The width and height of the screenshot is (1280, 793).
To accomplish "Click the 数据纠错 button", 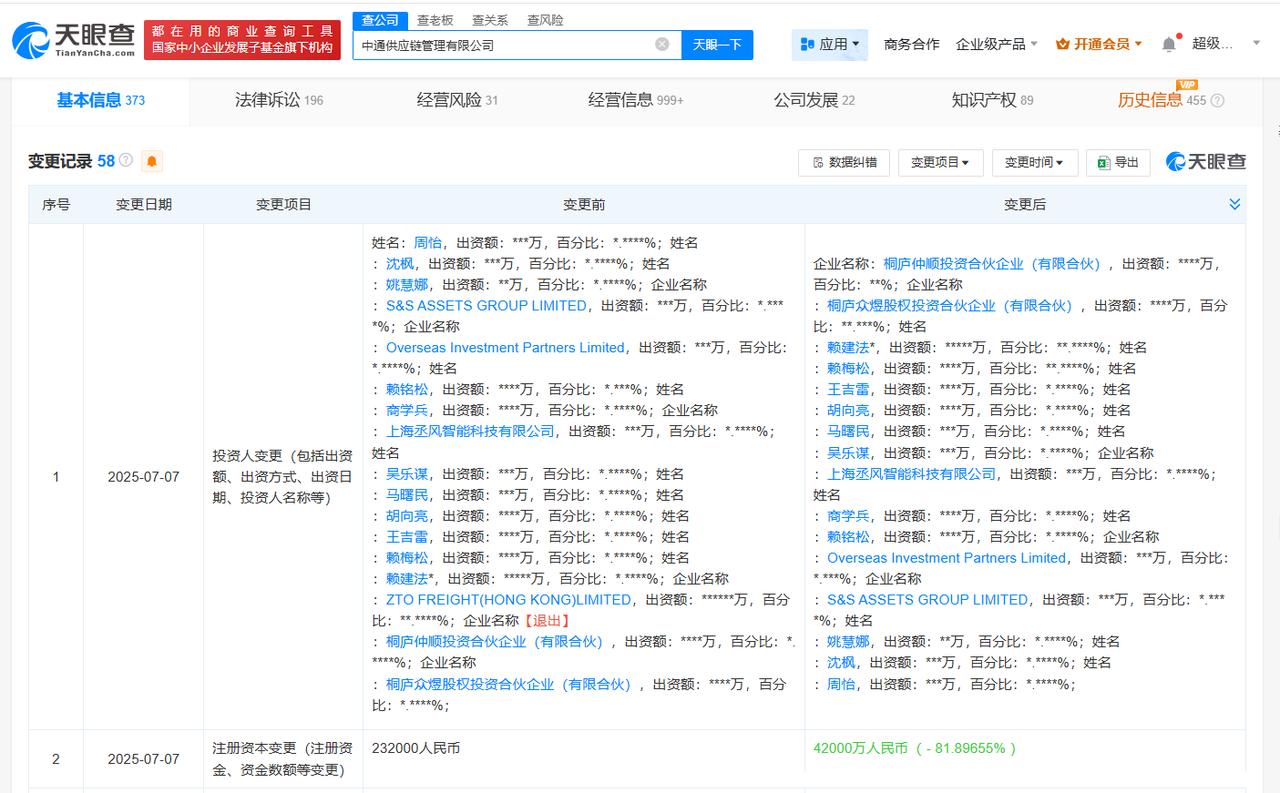I will pyautogui.click(x=844, y=162).
